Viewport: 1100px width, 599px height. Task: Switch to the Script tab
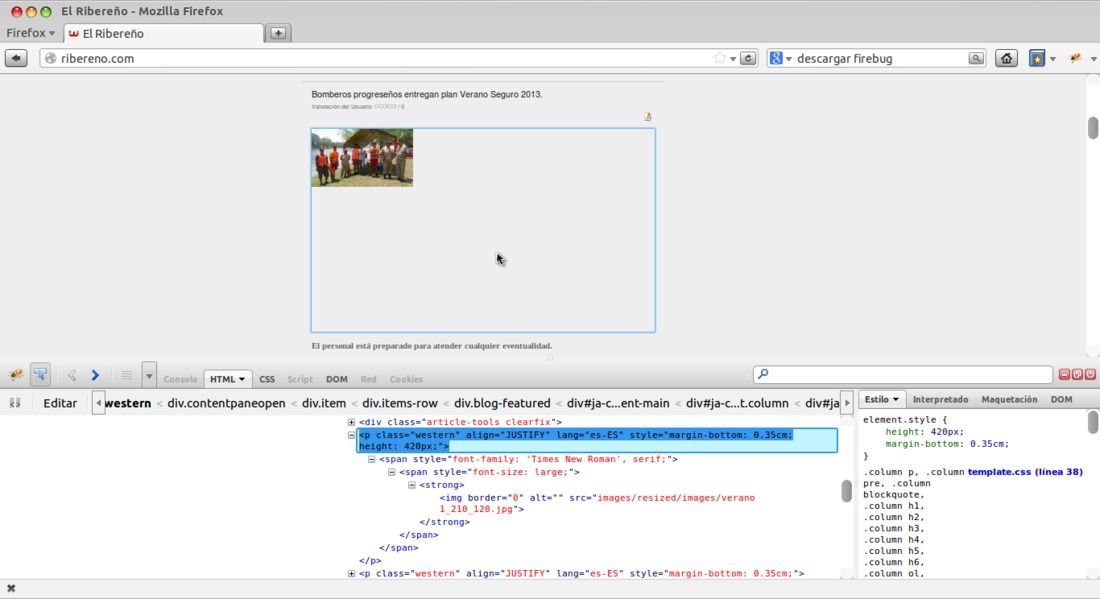[x=300, y=379]
